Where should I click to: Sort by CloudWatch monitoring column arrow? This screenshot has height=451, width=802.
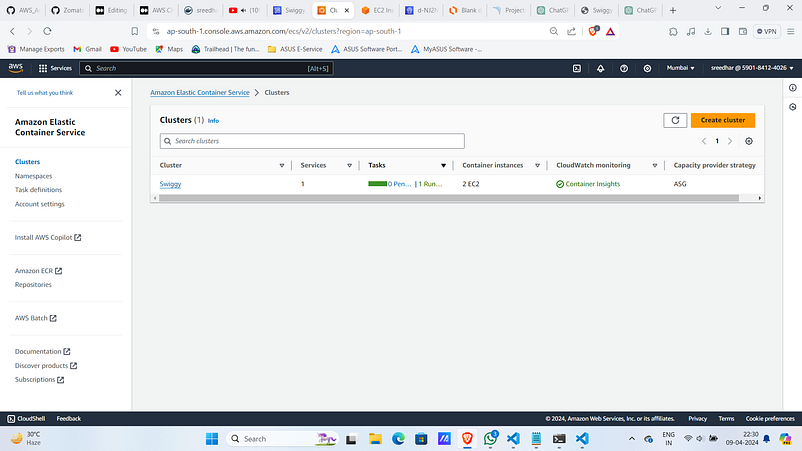pos(655,166)
